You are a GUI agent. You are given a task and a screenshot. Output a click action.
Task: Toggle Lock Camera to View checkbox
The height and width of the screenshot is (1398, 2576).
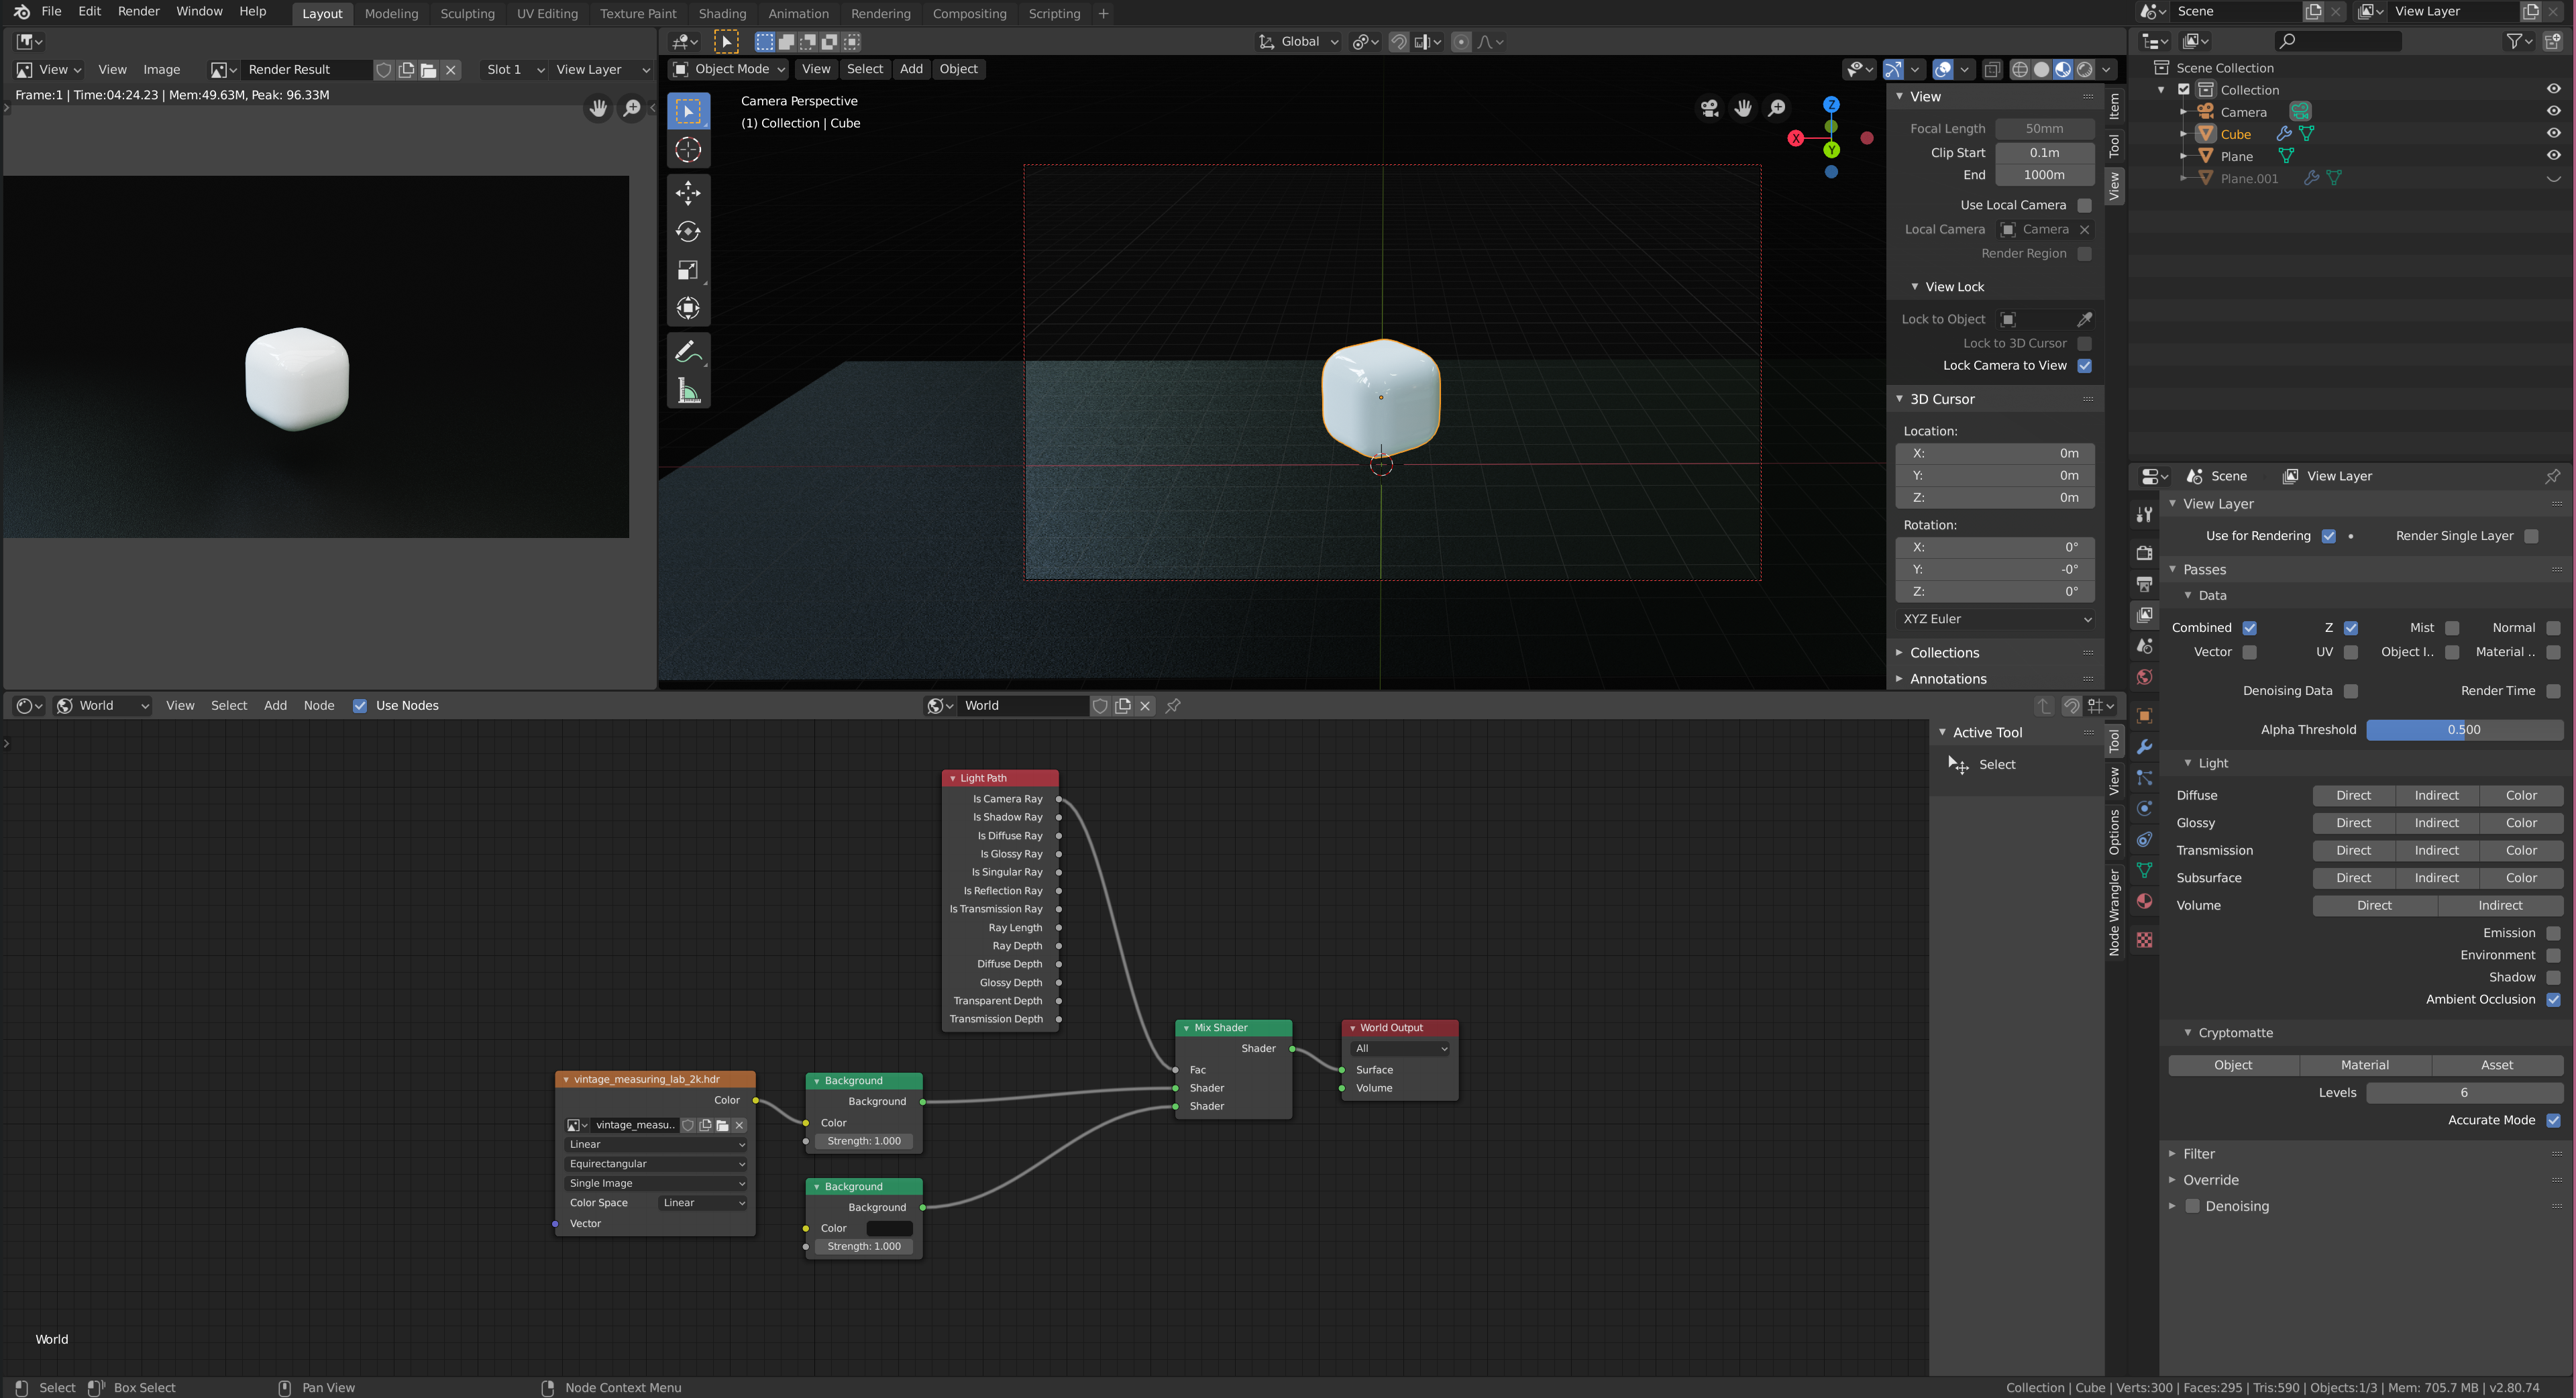(2085, 365)
